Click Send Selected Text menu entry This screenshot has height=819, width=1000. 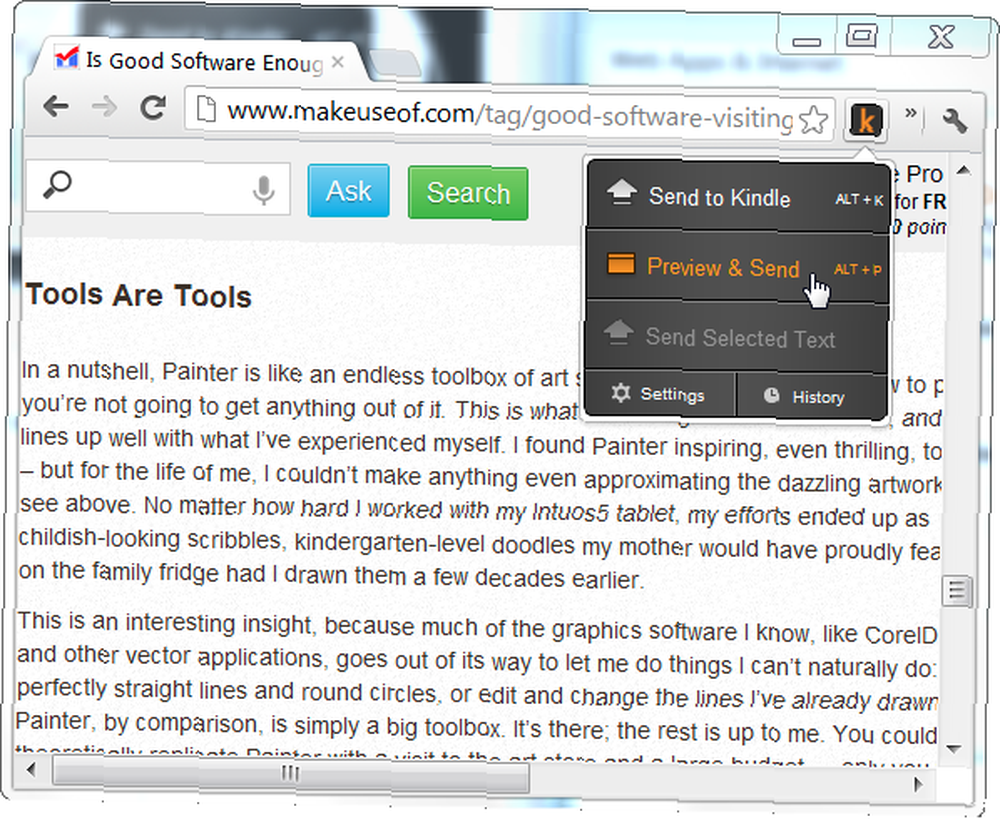[x=737, y=337]
